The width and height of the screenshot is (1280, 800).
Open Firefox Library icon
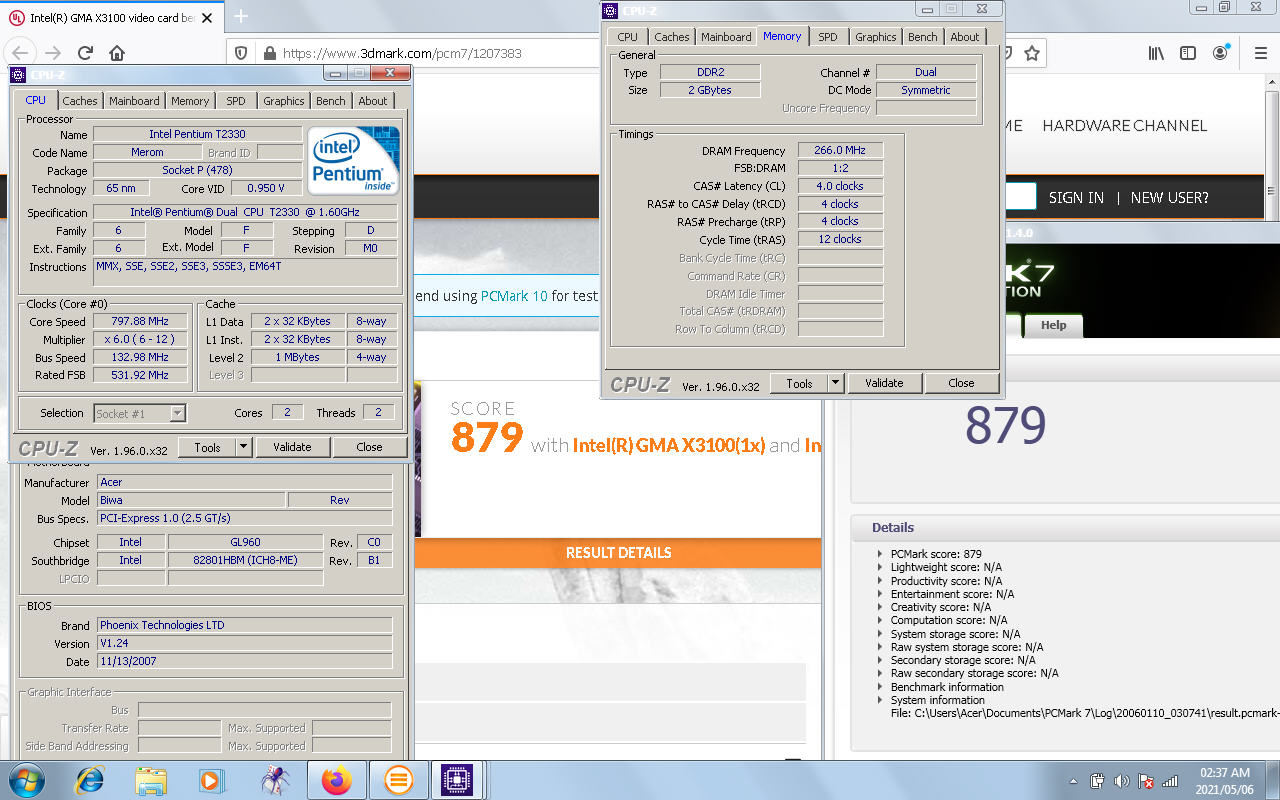click(1156, 53)
